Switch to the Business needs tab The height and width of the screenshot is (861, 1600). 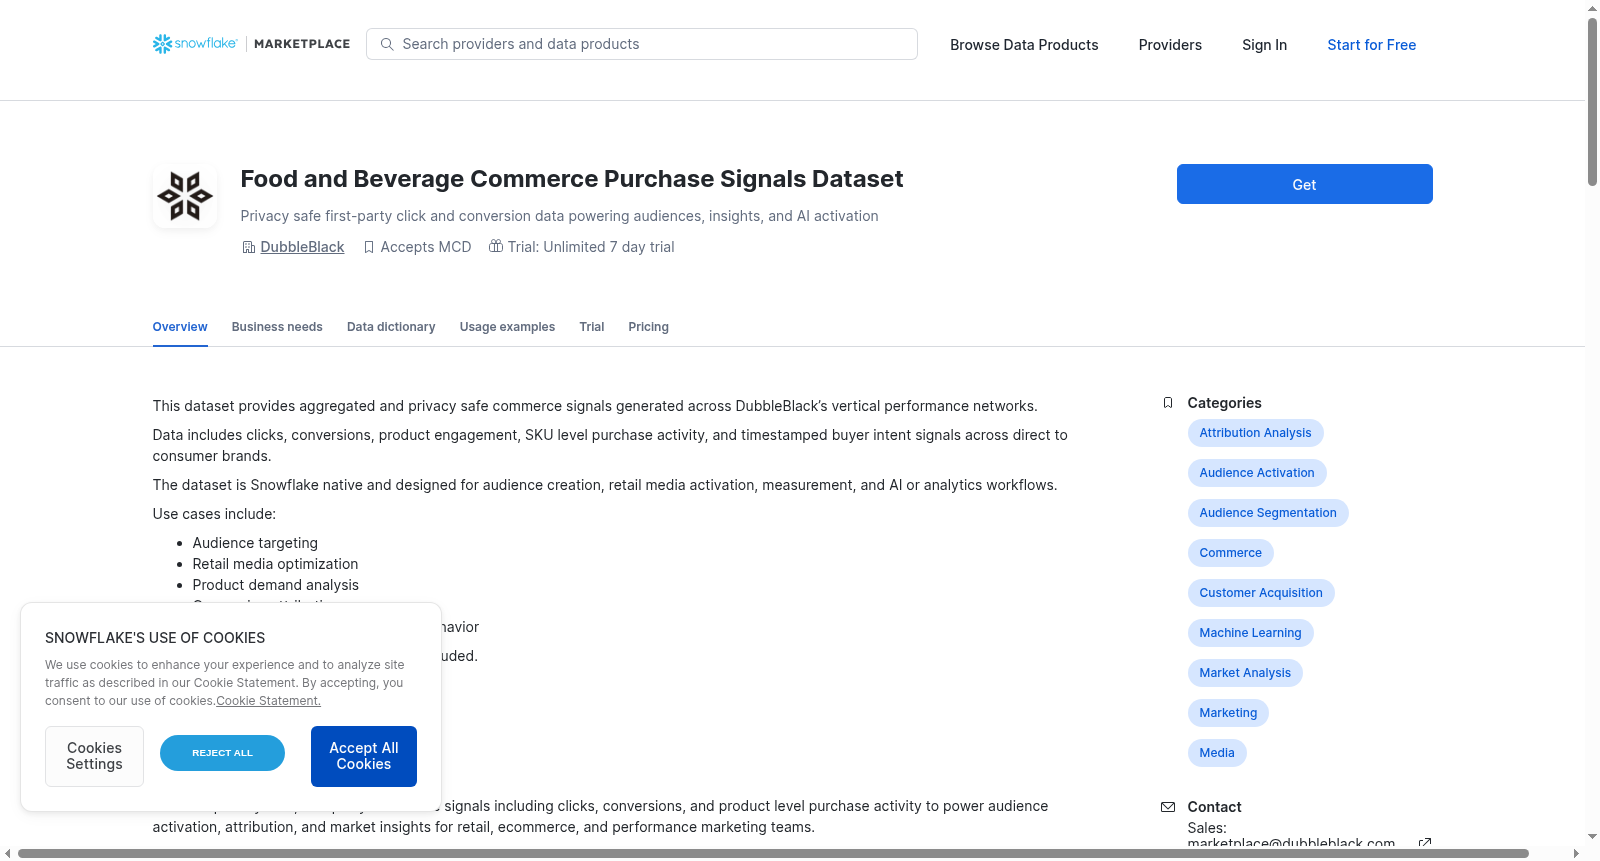pos(277,327)
